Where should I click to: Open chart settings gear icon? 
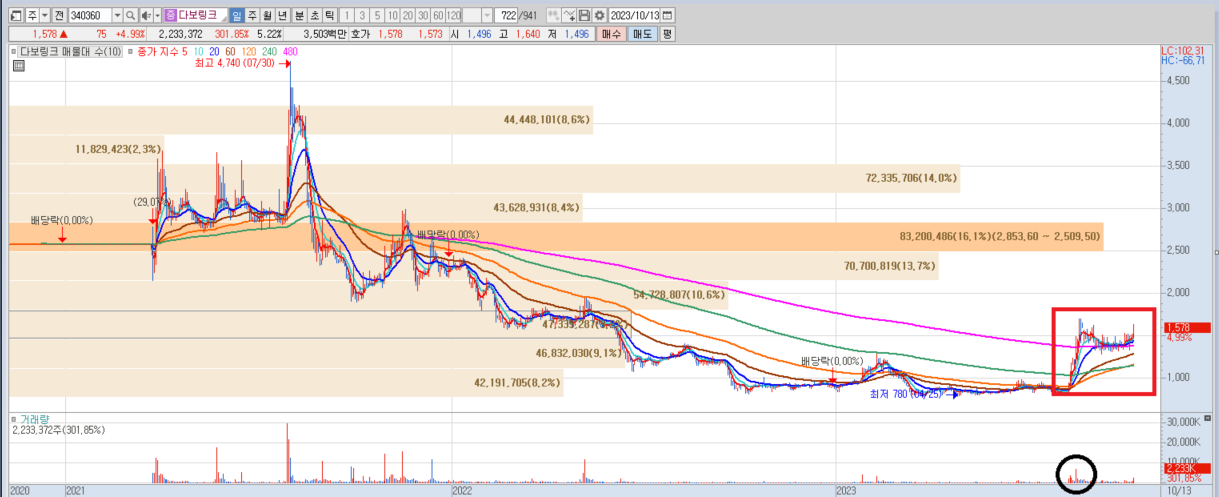[599, 15]
